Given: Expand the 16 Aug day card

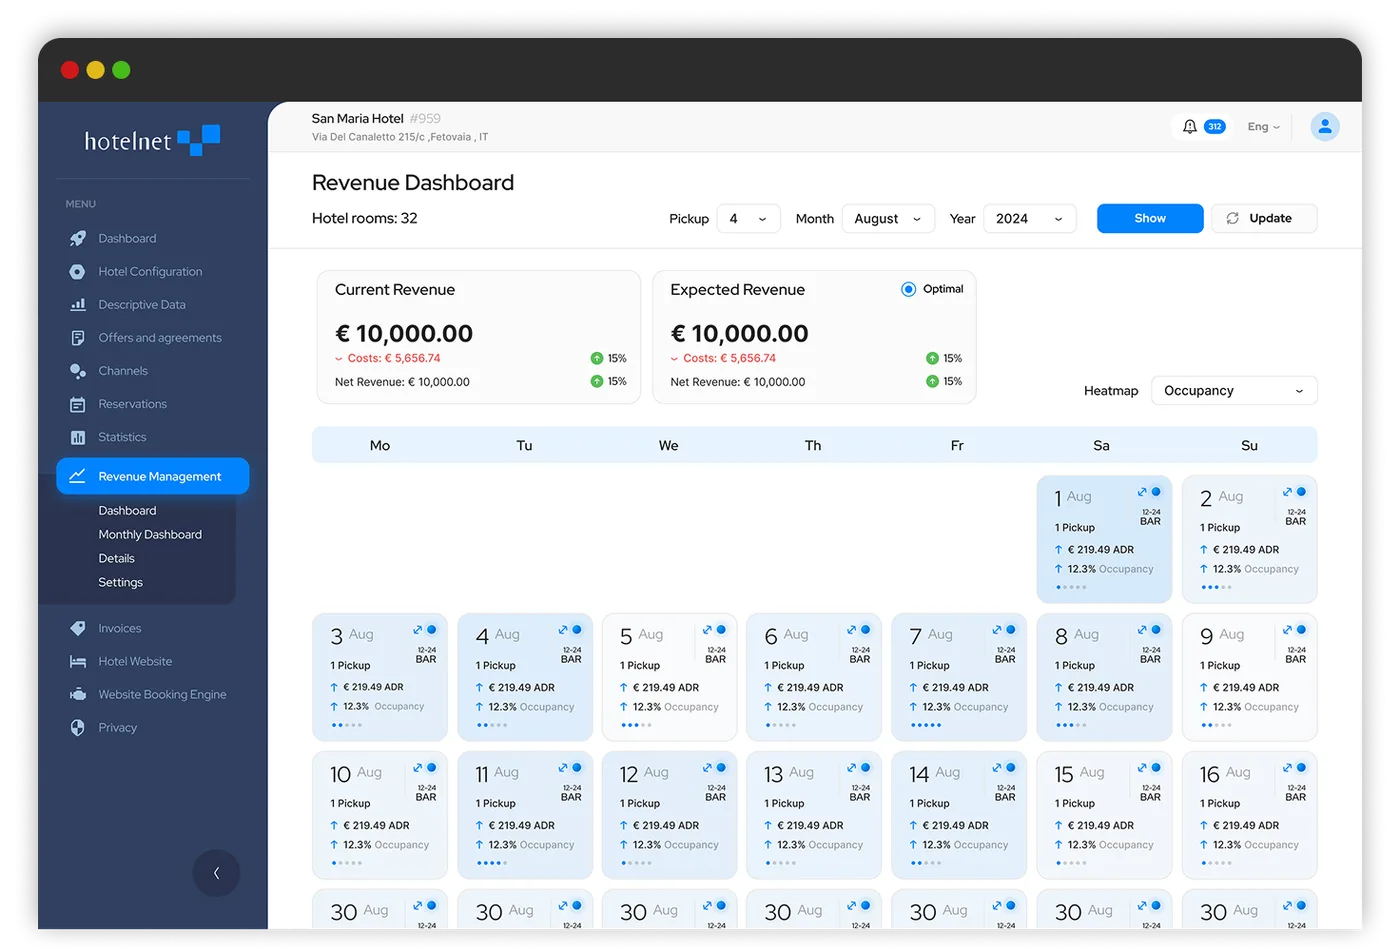Looking at the screenshot, I should tap(1288, 768).
